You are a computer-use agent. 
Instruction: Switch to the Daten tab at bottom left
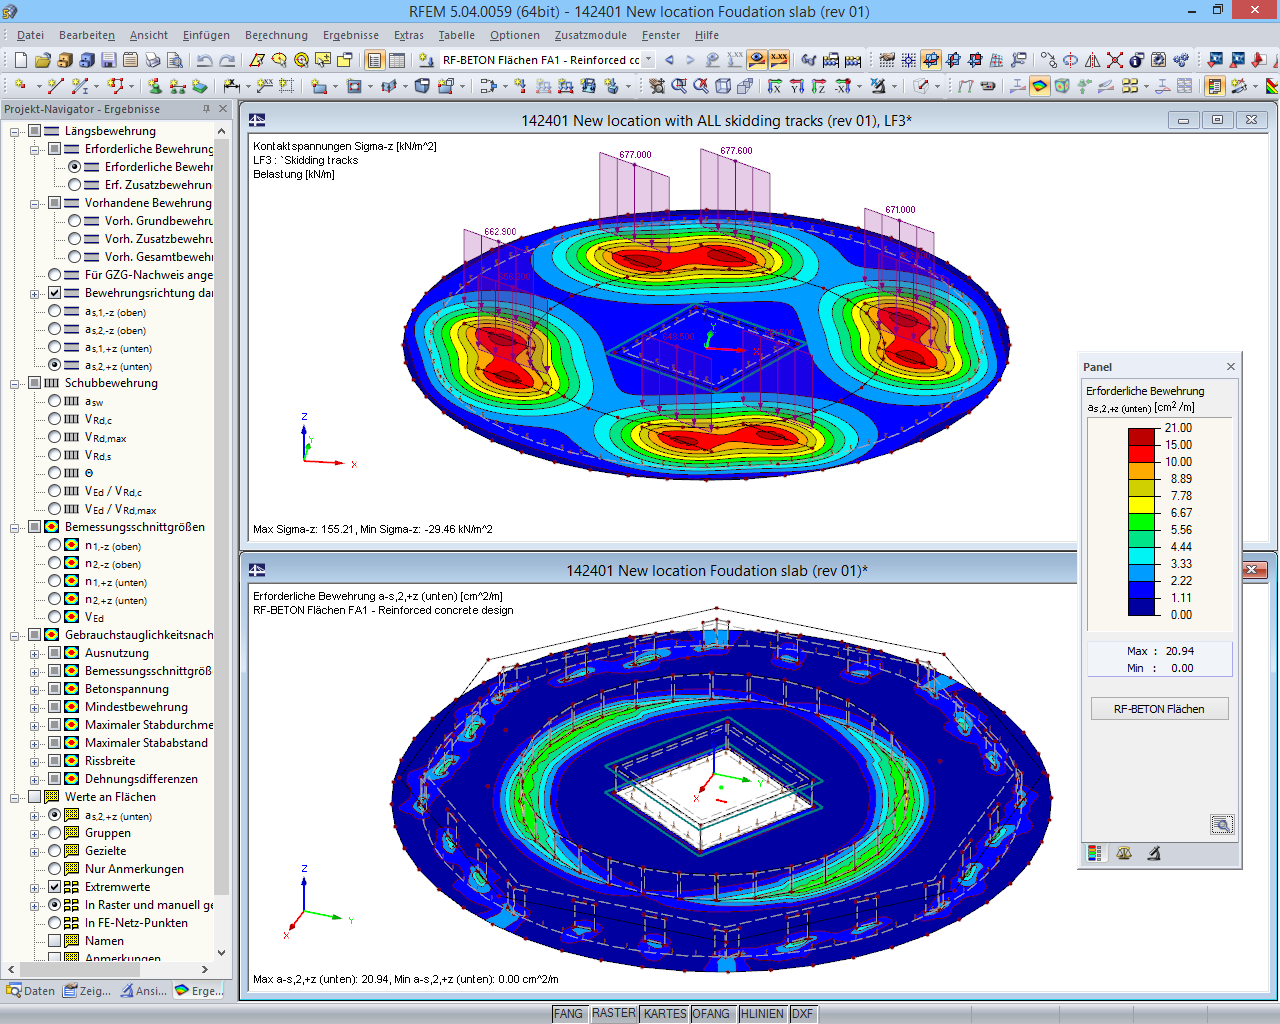point(30,990)
